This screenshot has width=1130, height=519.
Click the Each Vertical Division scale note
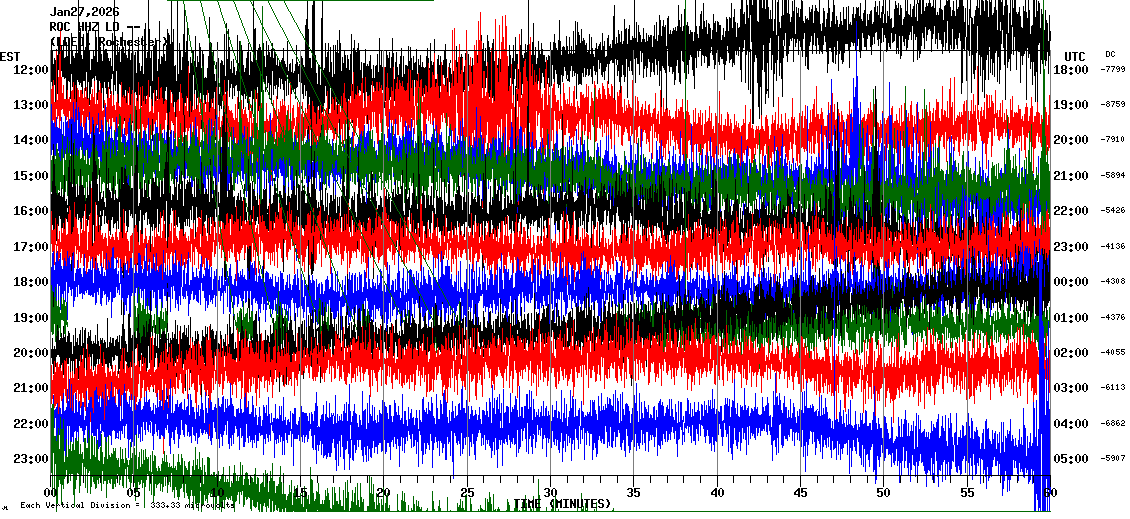click(125, 505)
